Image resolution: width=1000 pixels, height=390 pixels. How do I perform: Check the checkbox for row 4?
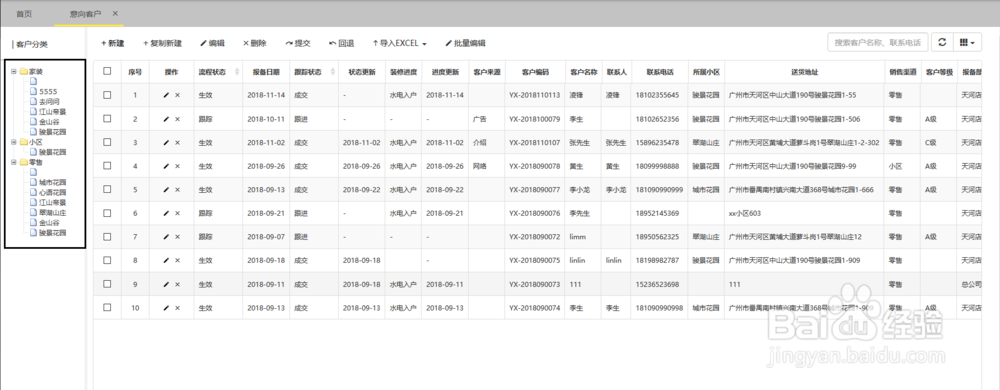coord(107,166)
